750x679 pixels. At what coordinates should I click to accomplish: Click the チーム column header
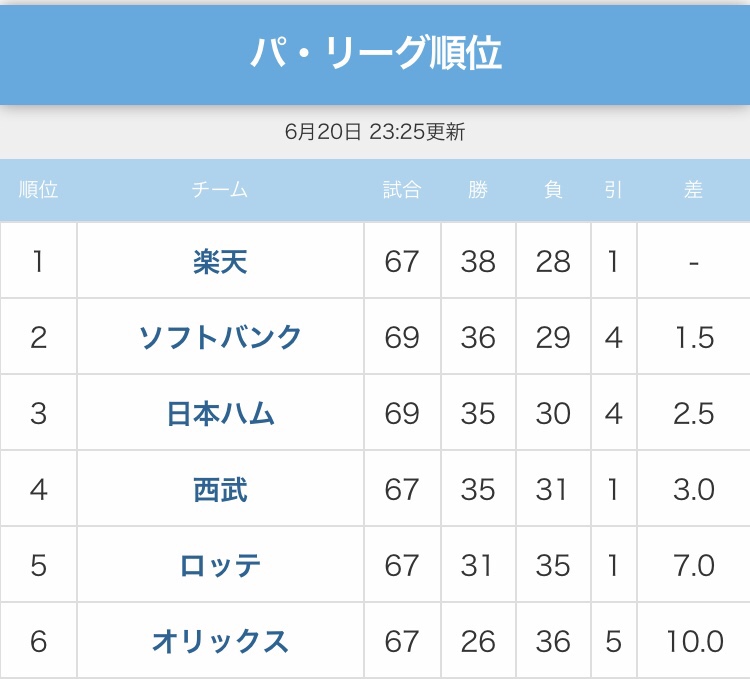pyautogui.click(x=220, y=190)
